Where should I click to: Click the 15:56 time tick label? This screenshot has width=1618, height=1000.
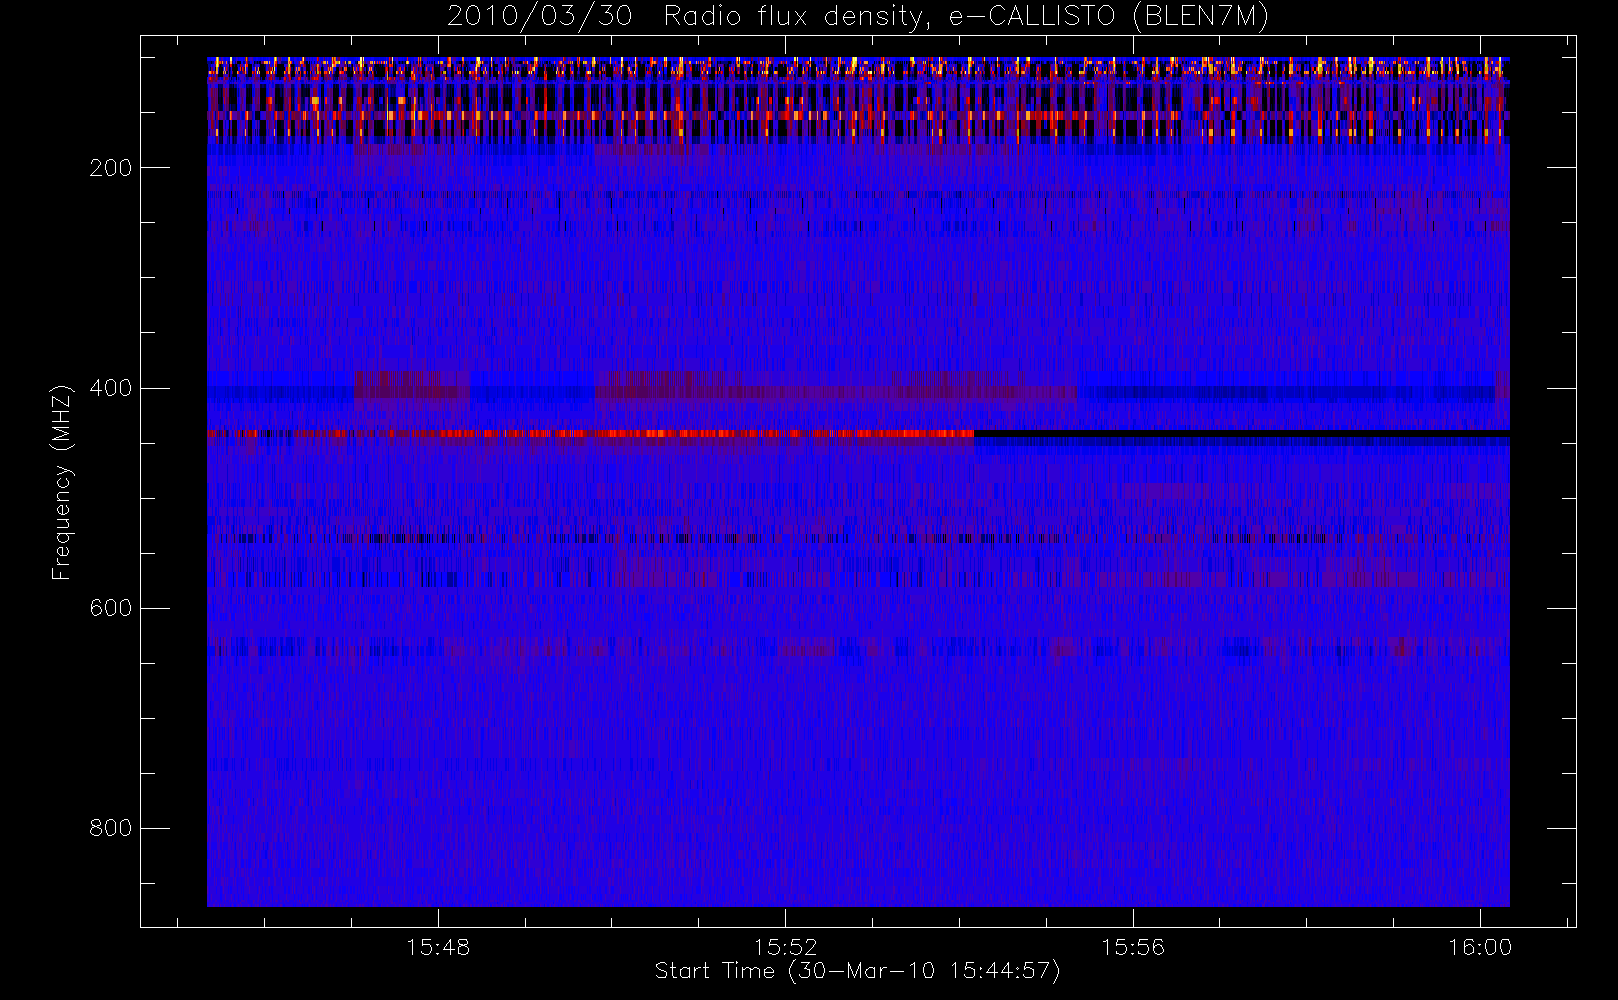pos(1133,947)
